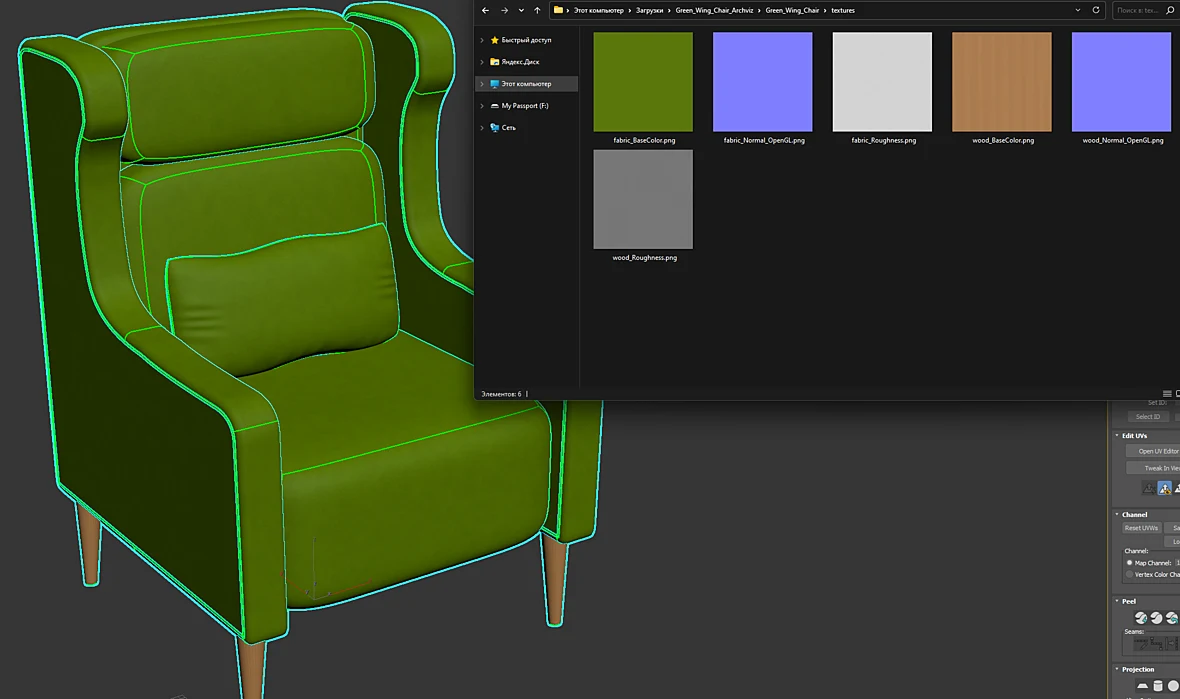Click the Quick Peel icon
1180x699 pixels.
pyautogui.click(x=1141, y=618)
